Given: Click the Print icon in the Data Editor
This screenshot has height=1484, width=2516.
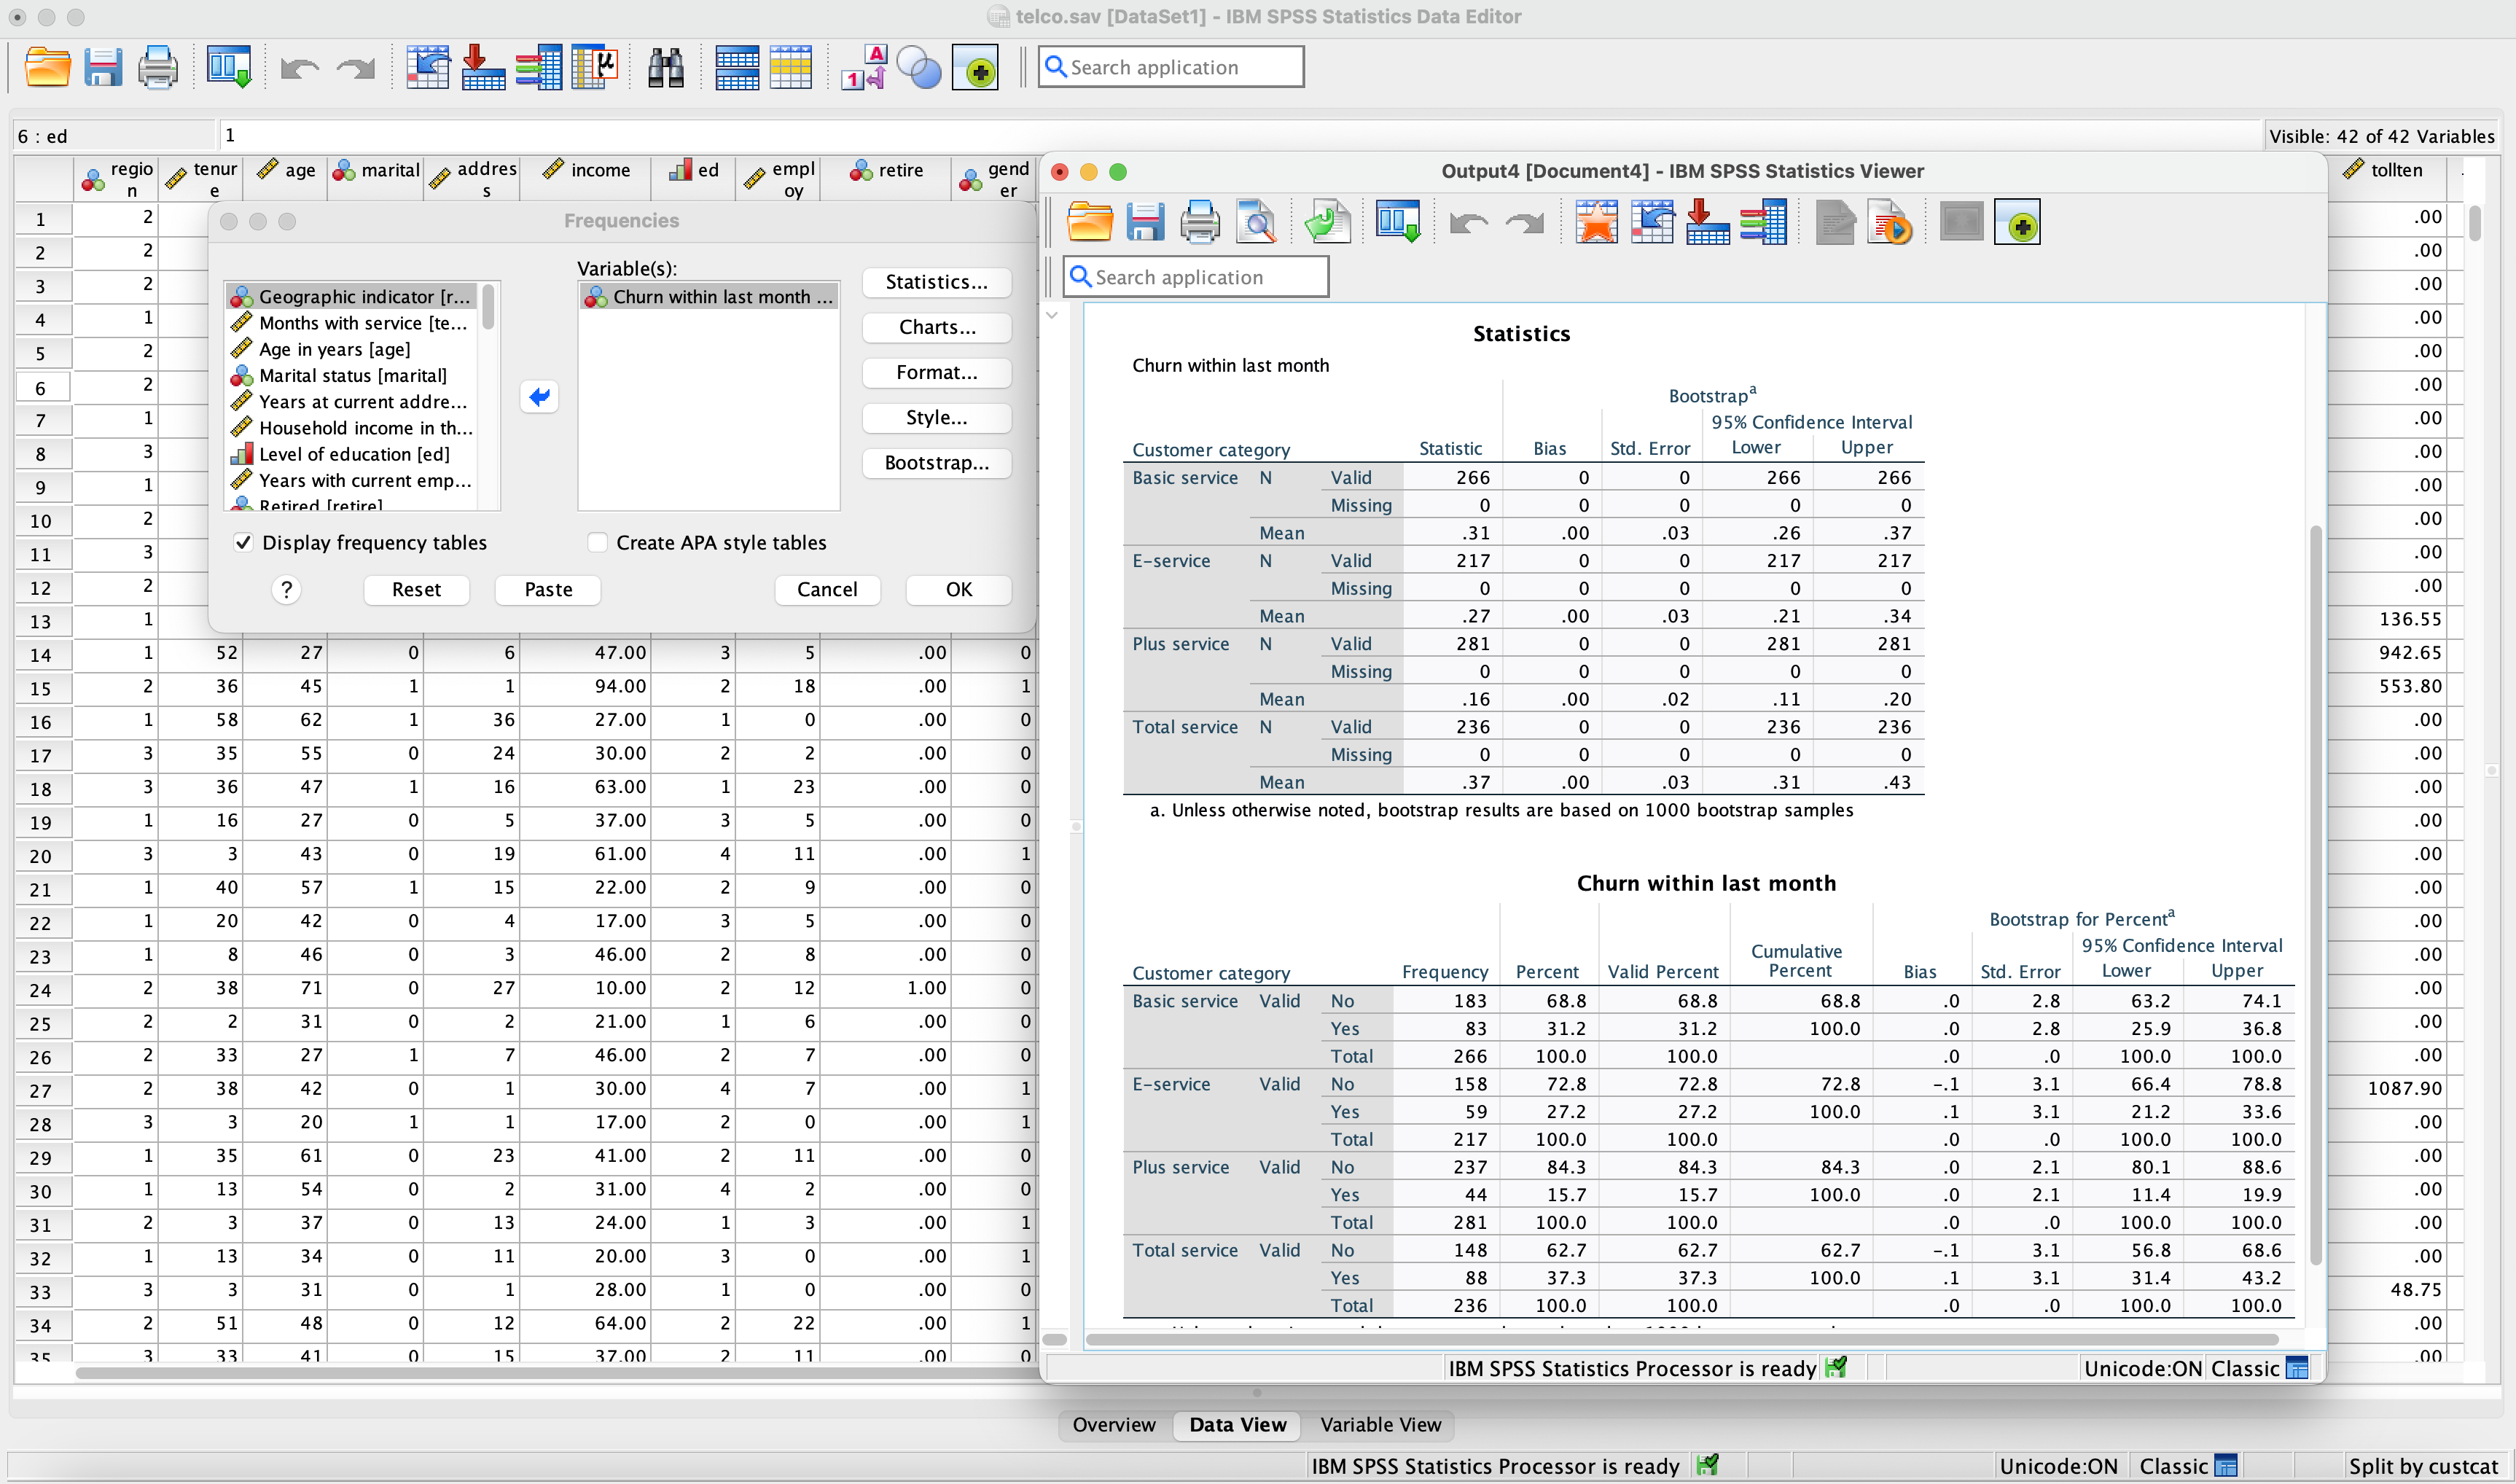Looking at the screenshot, I should coord(158,67).
